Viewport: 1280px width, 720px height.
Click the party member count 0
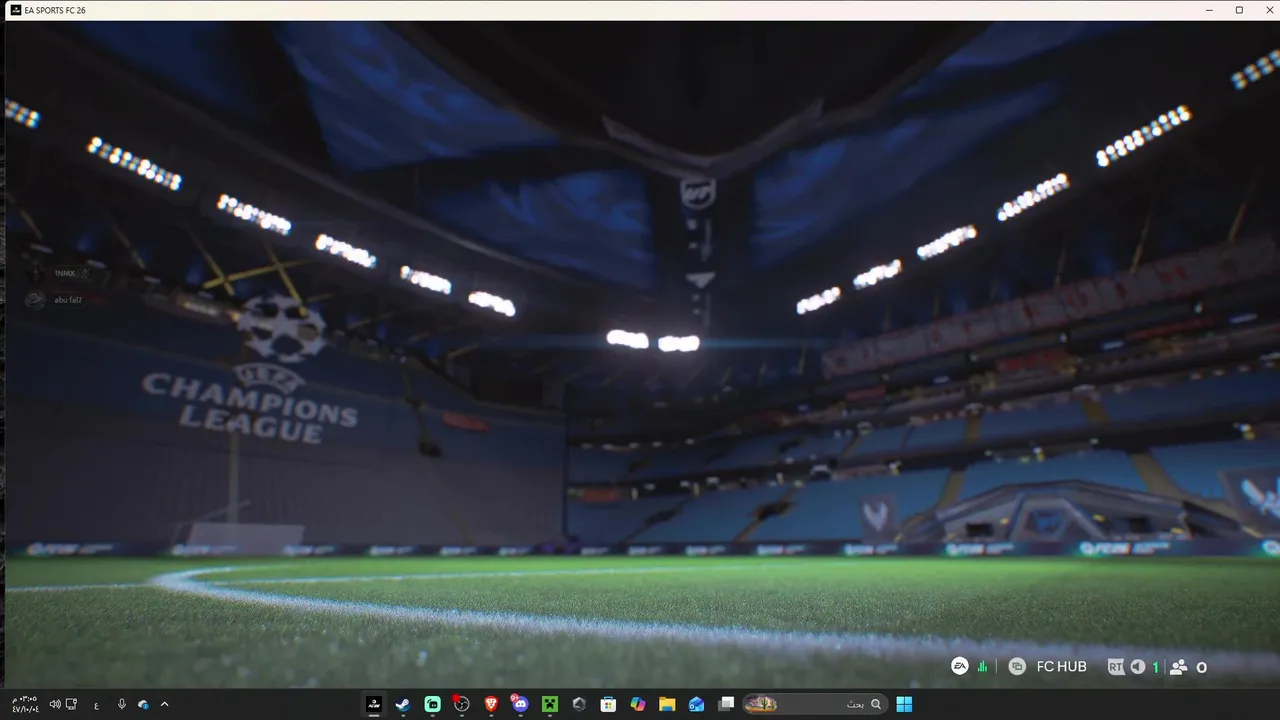(1201, 667)
